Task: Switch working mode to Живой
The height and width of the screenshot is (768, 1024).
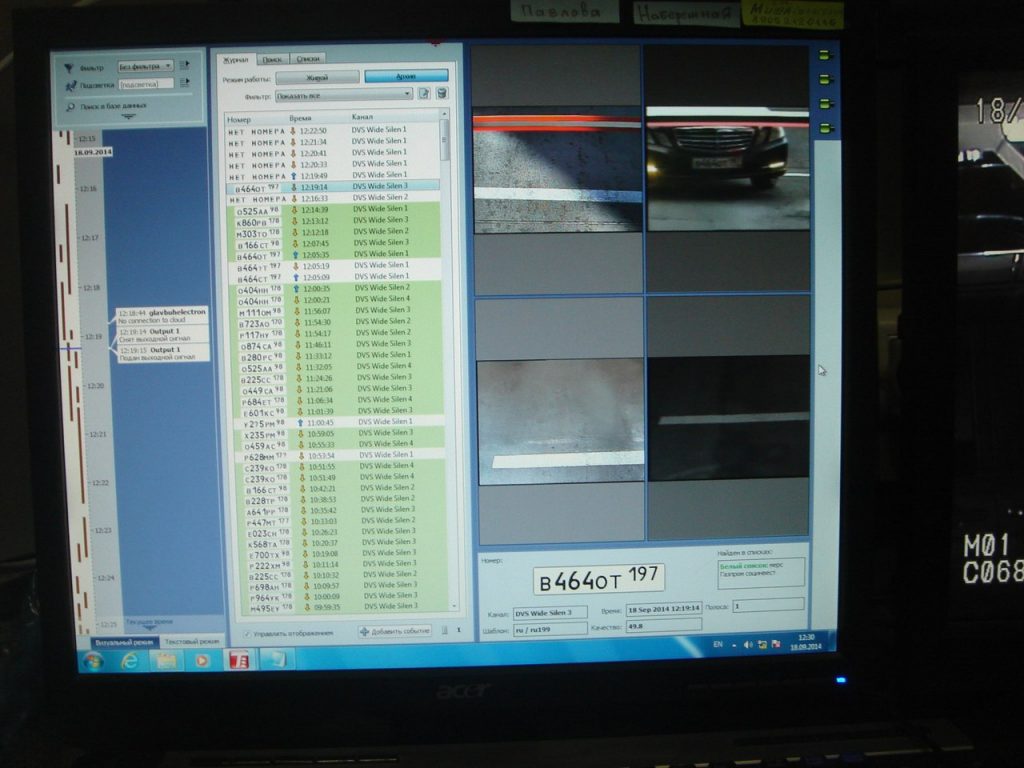Action: click(x=317, y=77)
